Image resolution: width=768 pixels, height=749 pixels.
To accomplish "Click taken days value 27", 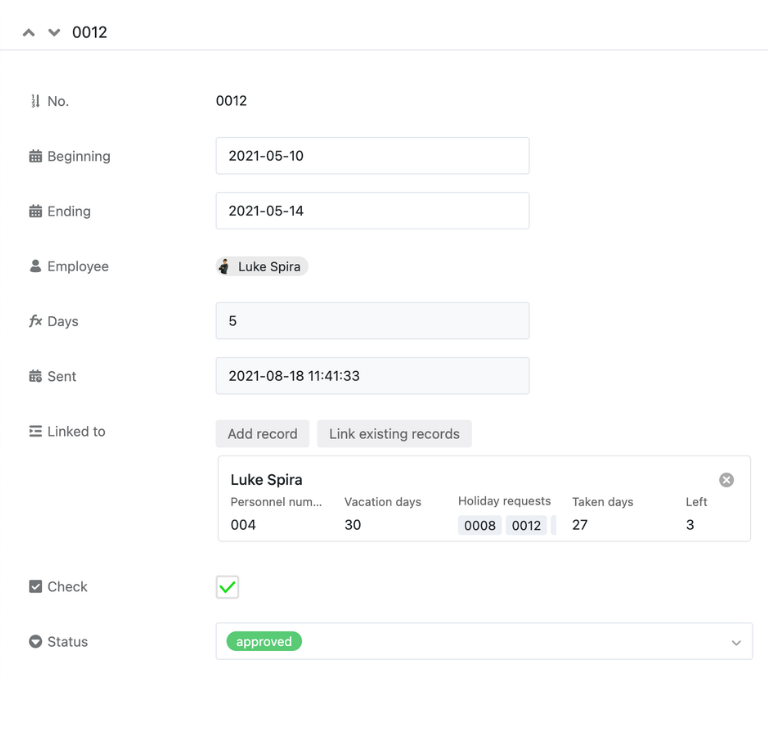I will click(x=580, y=525).
